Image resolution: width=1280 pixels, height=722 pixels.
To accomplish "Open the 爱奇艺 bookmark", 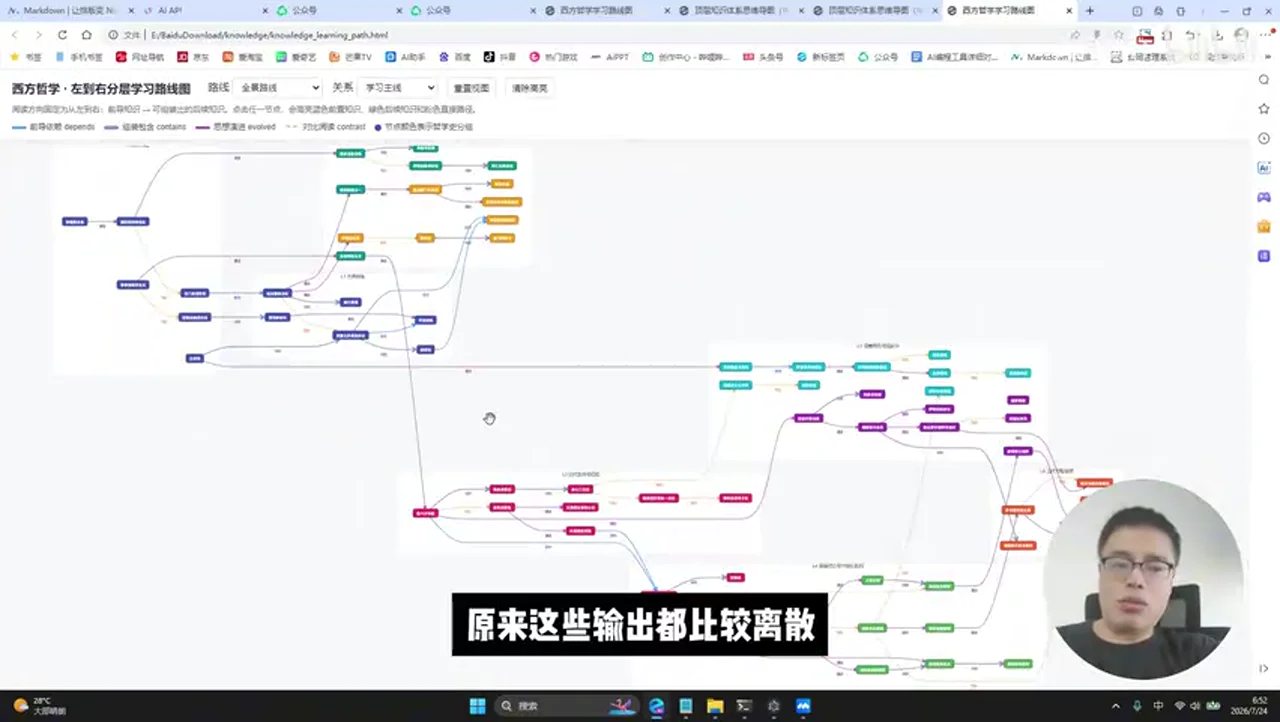I will point(296,57).
